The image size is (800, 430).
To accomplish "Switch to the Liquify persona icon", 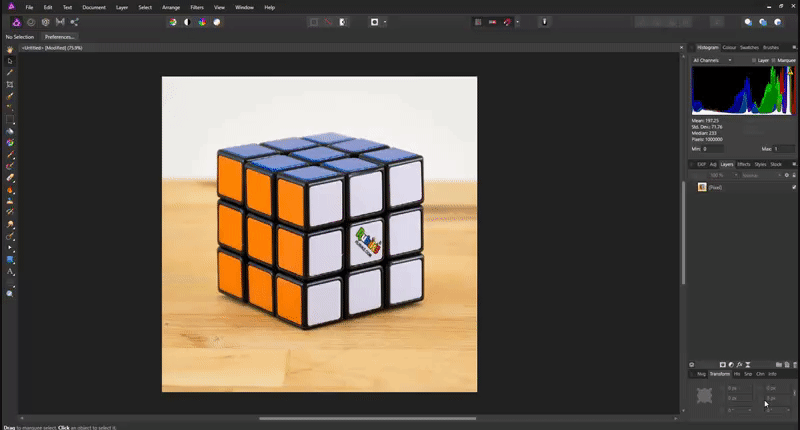I will pyautogui.click(x=31, y=22).
